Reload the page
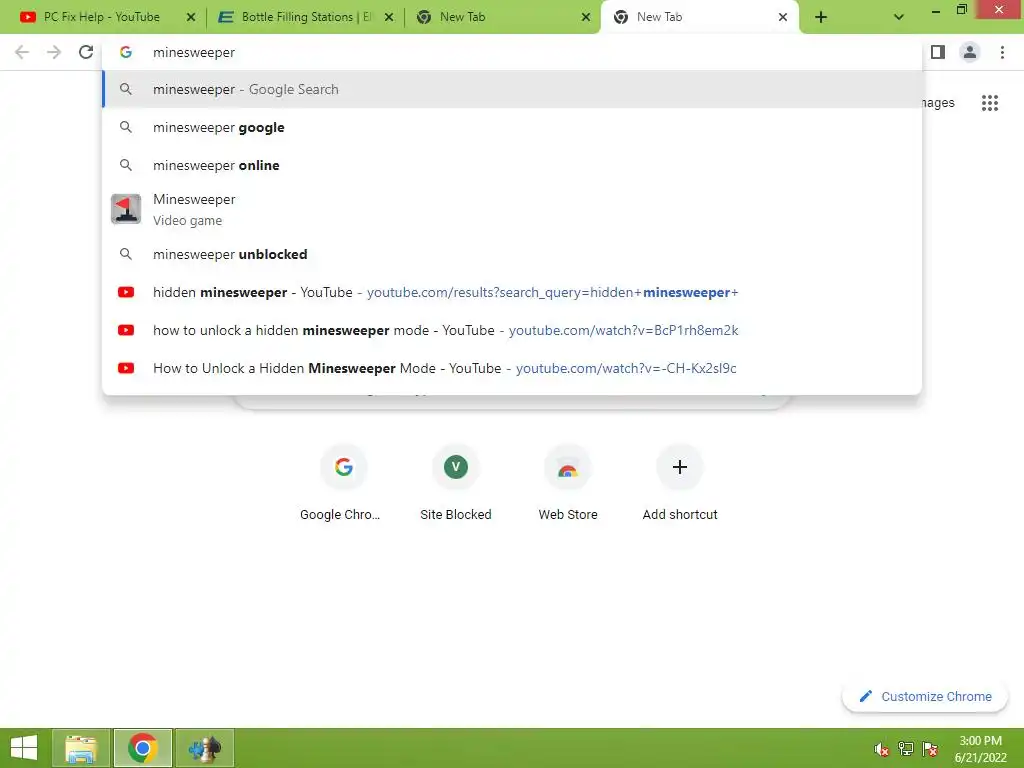1024x768 pixels. coord(86,52)
